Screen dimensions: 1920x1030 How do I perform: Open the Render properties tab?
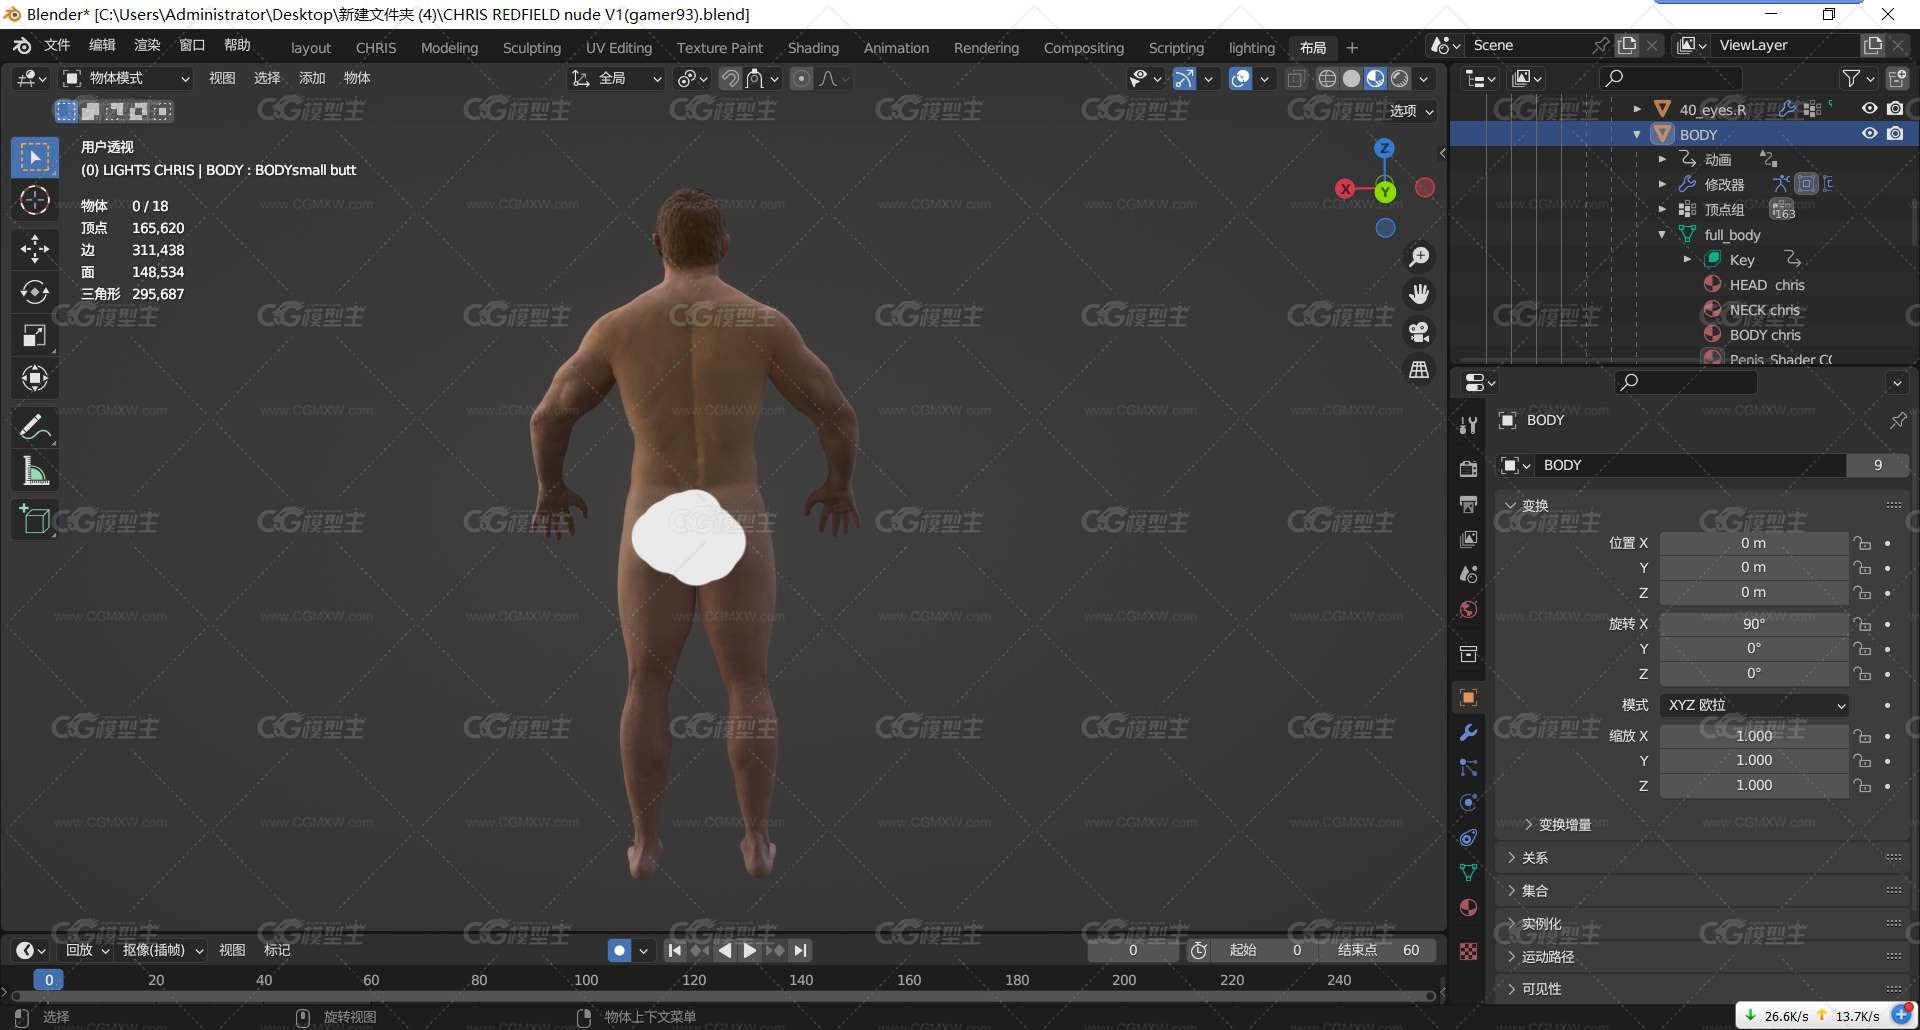click(1468, 469)
